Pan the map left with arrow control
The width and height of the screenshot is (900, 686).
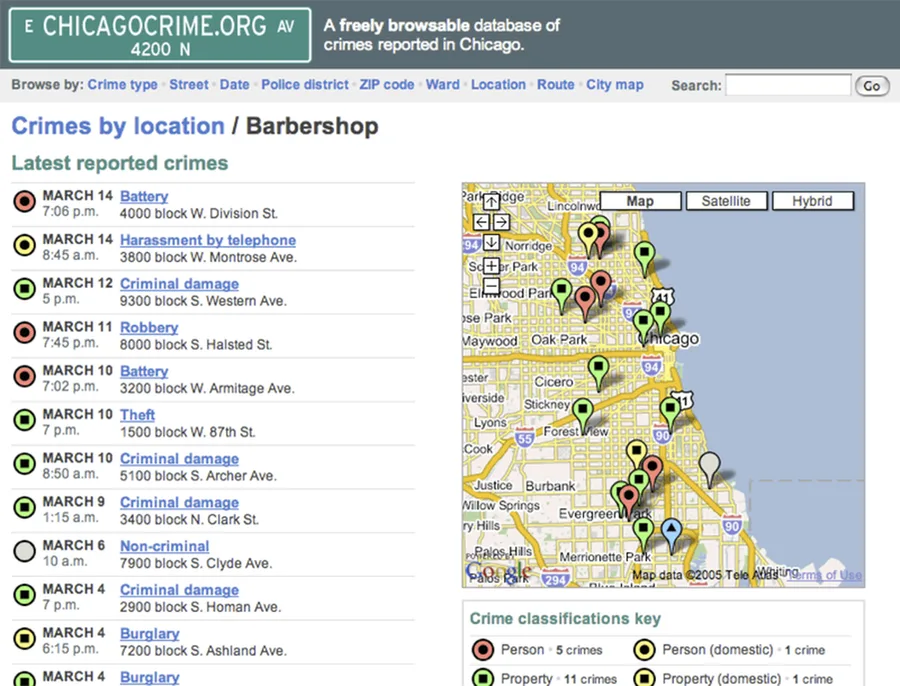(x=481, y=222)
